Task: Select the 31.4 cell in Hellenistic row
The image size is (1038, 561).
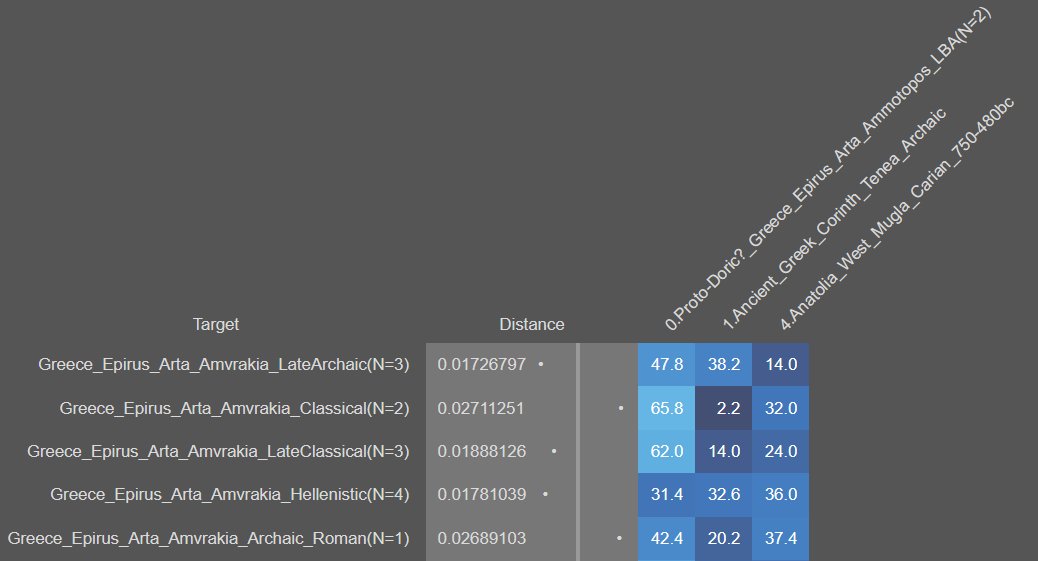Action: (x=667, y=494)
